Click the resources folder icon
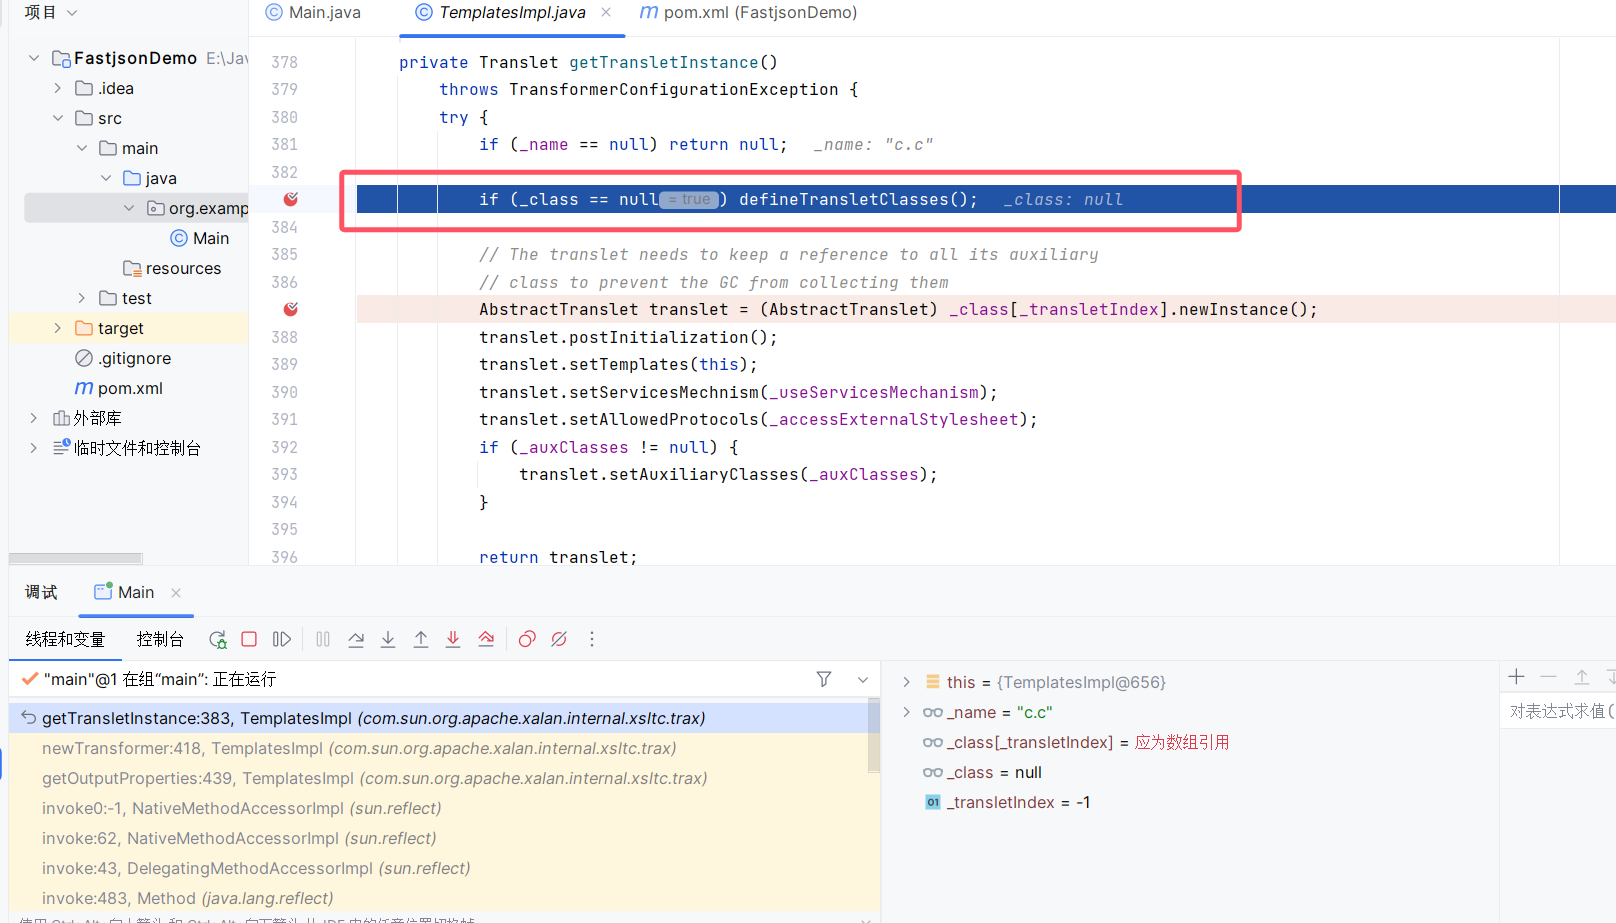This screenshot has width=1616, height=923. click(x=132, y=268)
